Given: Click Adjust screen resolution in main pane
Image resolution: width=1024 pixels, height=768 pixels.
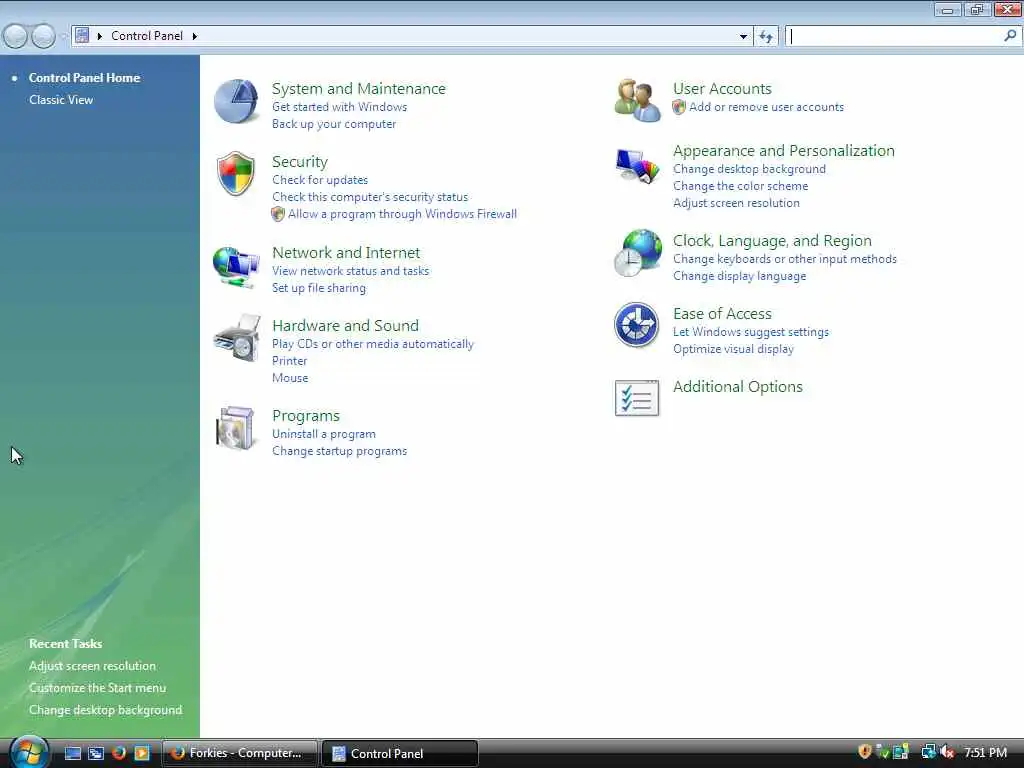Looking at the screenshot, I should [x=736, y=203].
